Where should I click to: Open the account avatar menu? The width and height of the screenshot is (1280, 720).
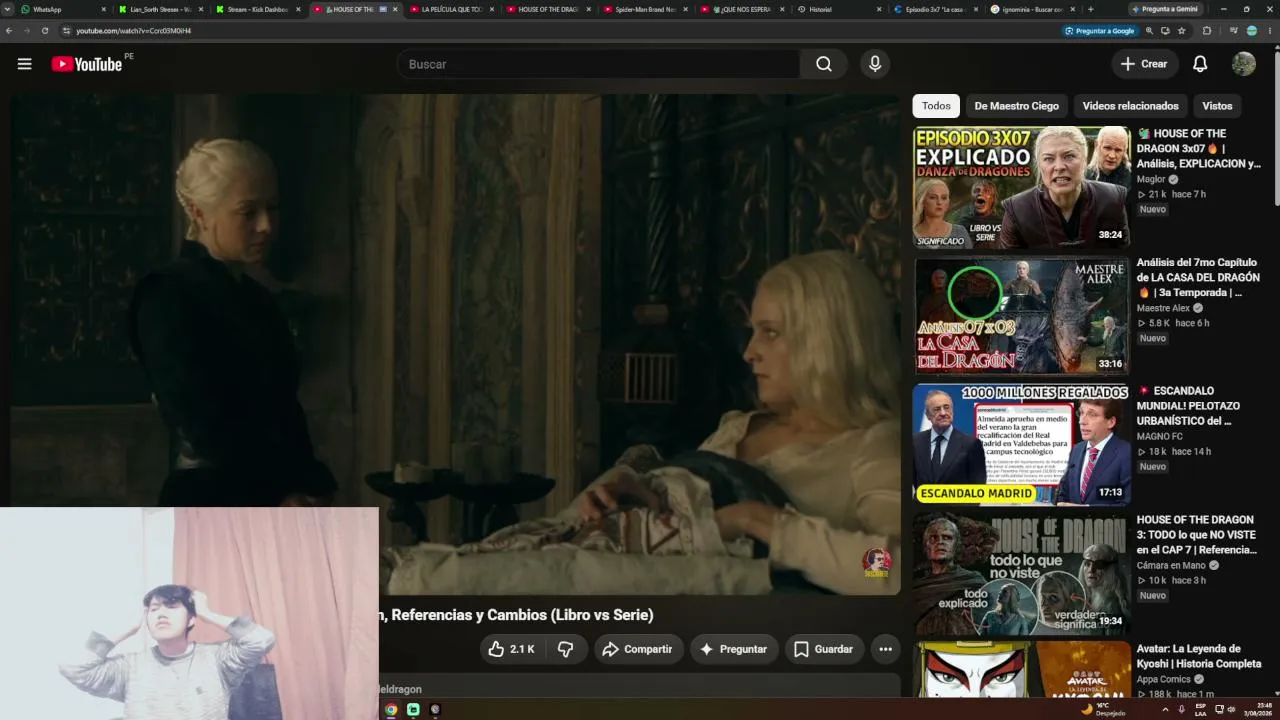coord(1244,64)
